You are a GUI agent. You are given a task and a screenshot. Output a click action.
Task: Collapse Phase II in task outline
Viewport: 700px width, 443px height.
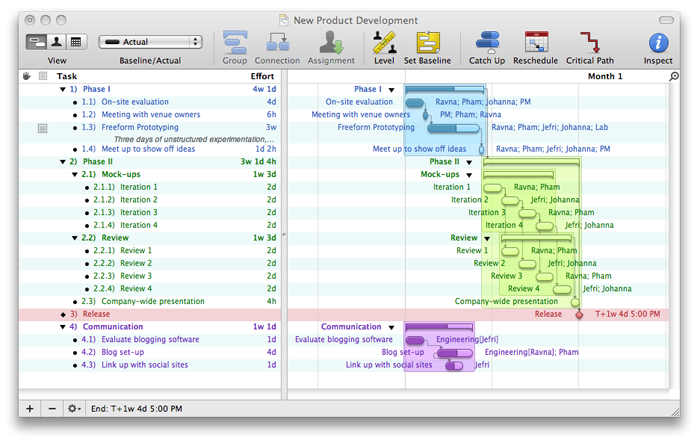[x=63, y=162]
